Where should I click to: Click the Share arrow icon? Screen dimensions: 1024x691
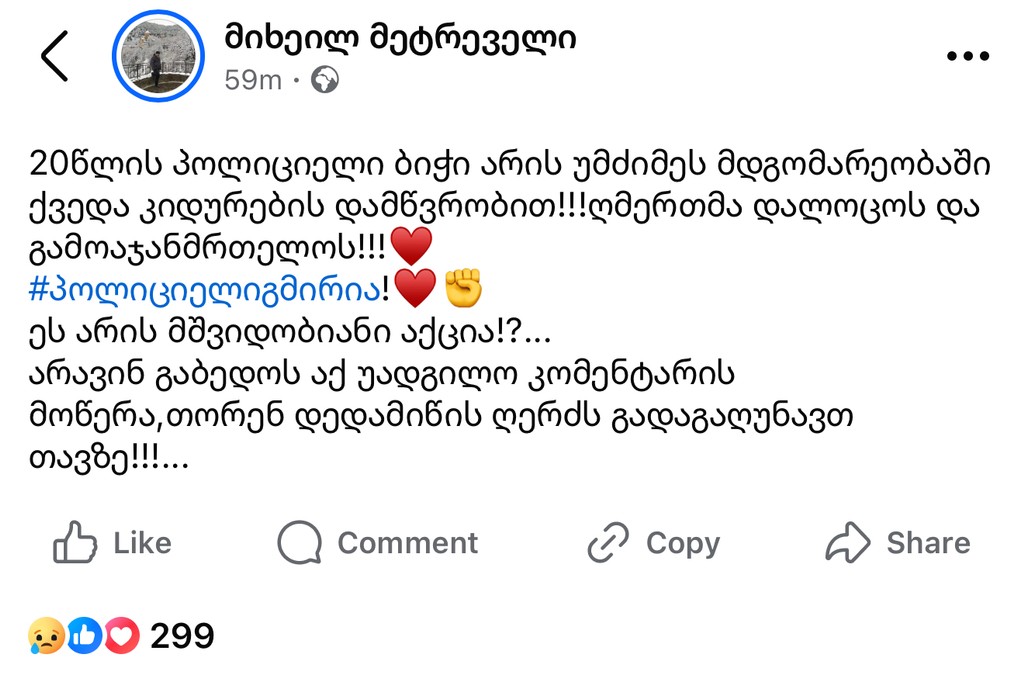point(848,543)
